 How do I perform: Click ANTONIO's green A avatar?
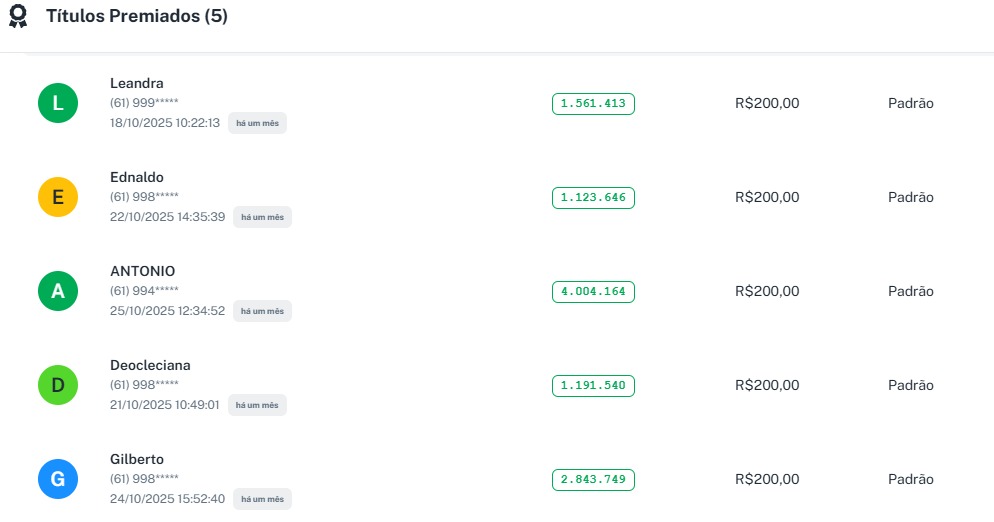pos(58,291)
